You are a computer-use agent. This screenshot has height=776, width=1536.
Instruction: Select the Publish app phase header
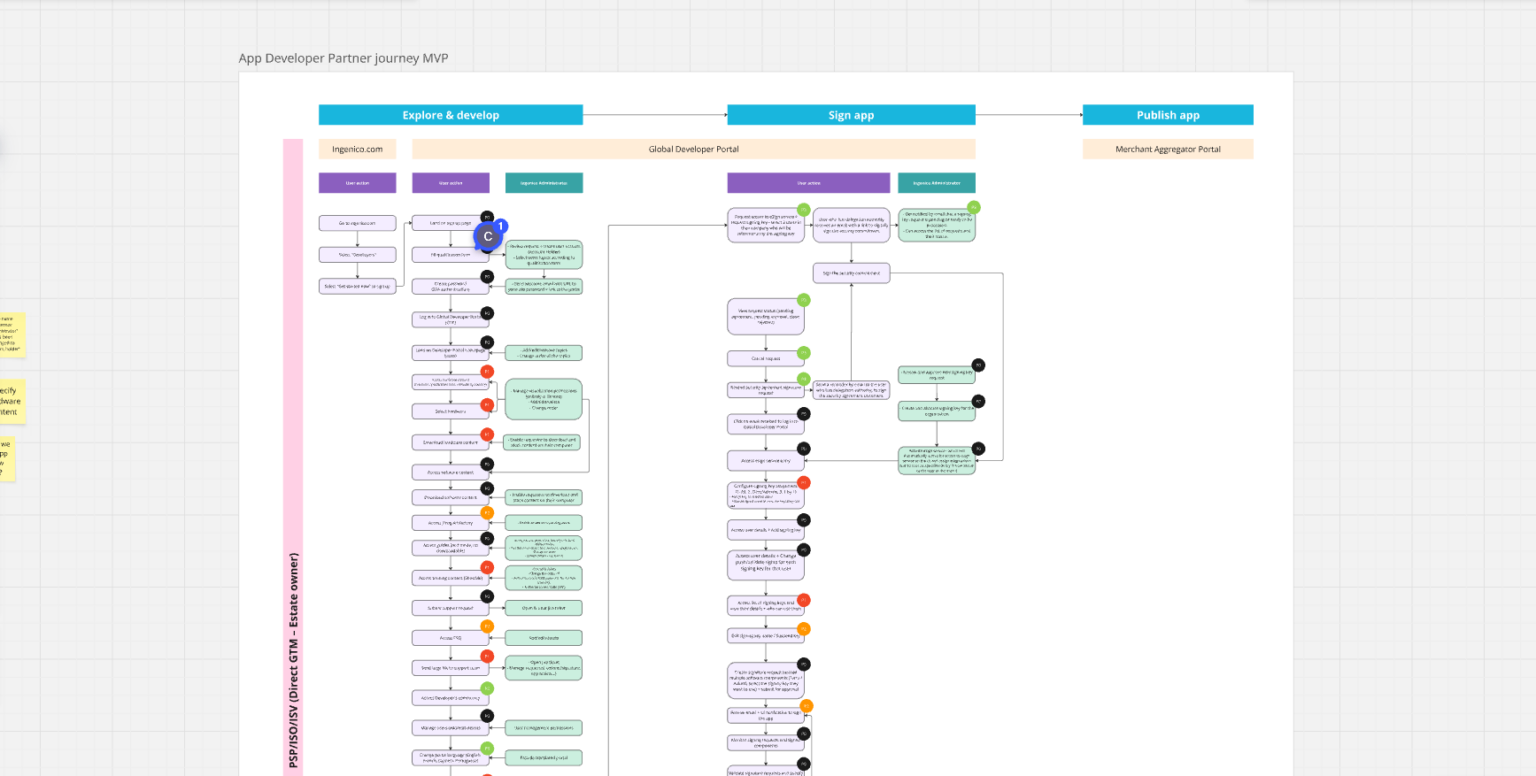tap(1167, 114)
